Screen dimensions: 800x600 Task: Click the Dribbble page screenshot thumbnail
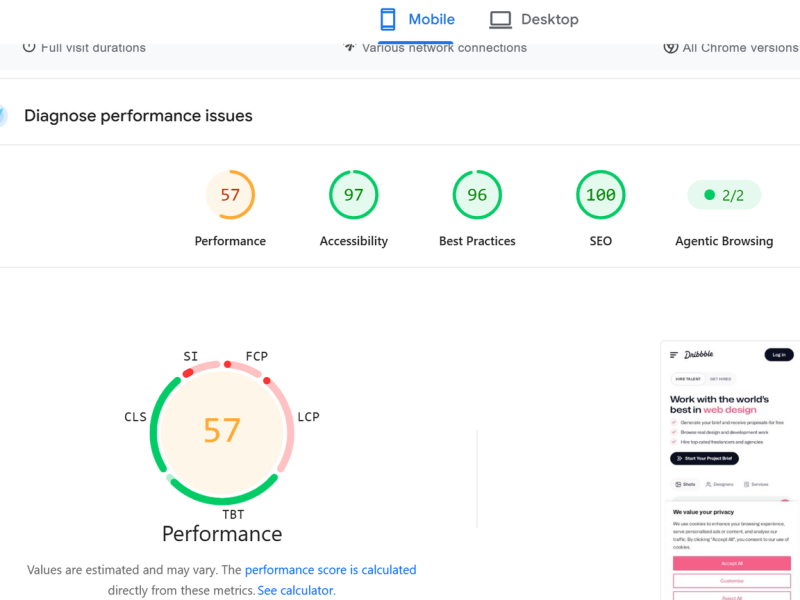[x=730, y=470]
